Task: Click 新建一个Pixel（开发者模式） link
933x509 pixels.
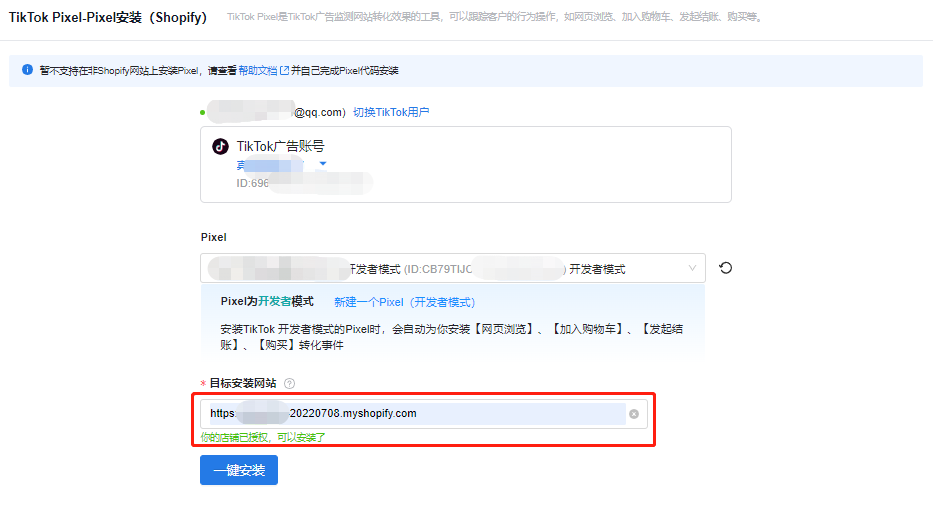Action: tap(405, 302)
